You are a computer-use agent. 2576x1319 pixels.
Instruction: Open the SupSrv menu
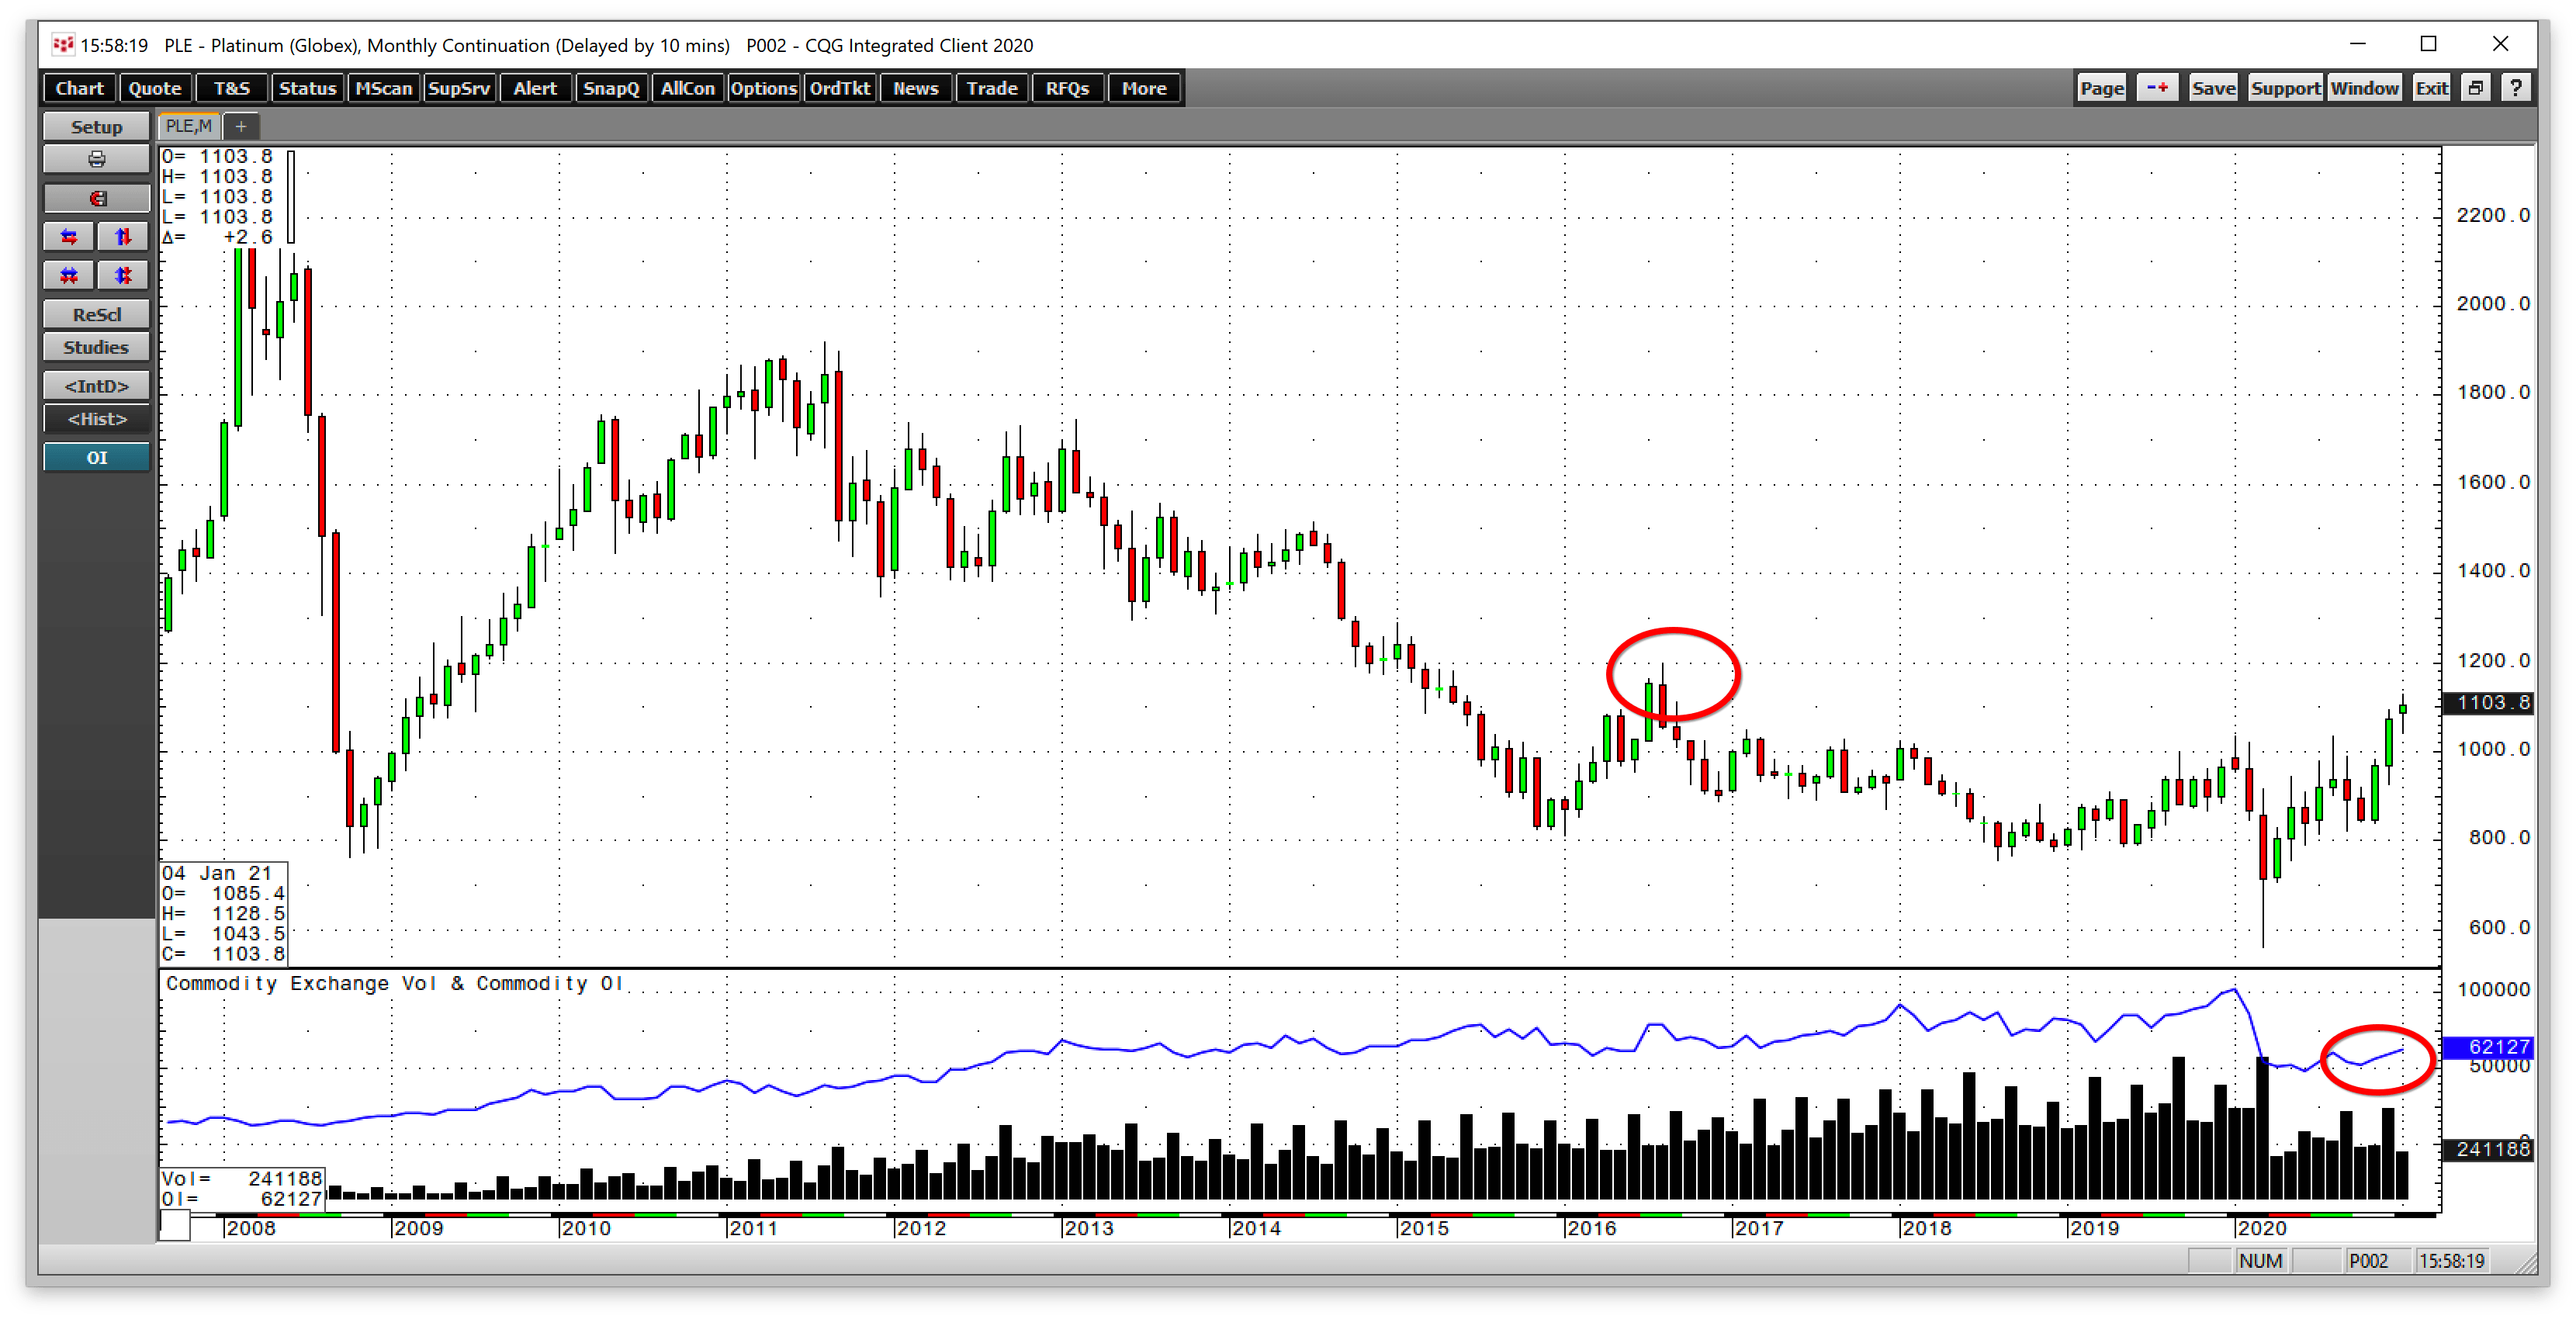click(459, 88)
